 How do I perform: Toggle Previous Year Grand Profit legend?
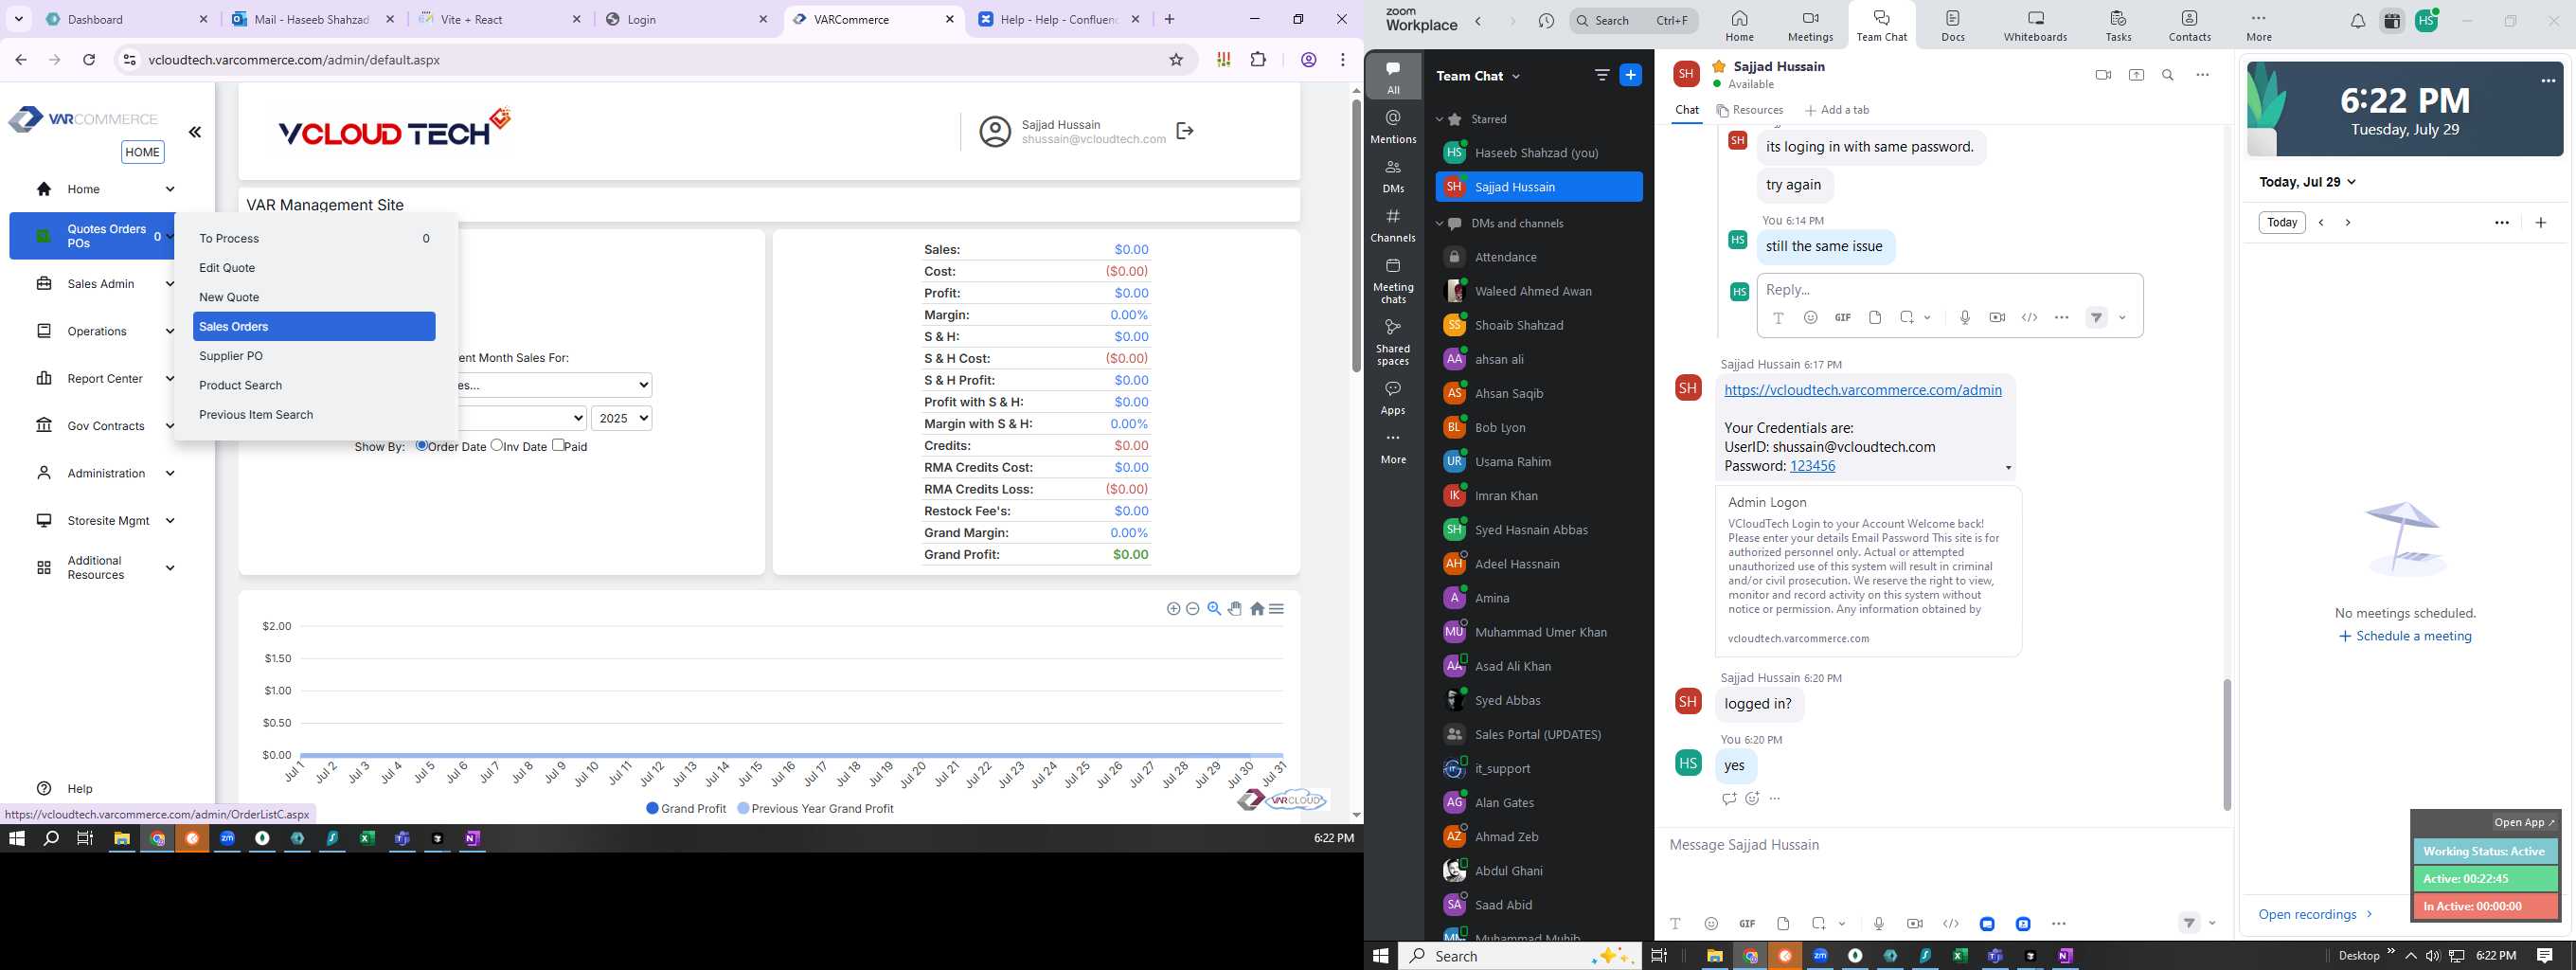tap(815, 808)
